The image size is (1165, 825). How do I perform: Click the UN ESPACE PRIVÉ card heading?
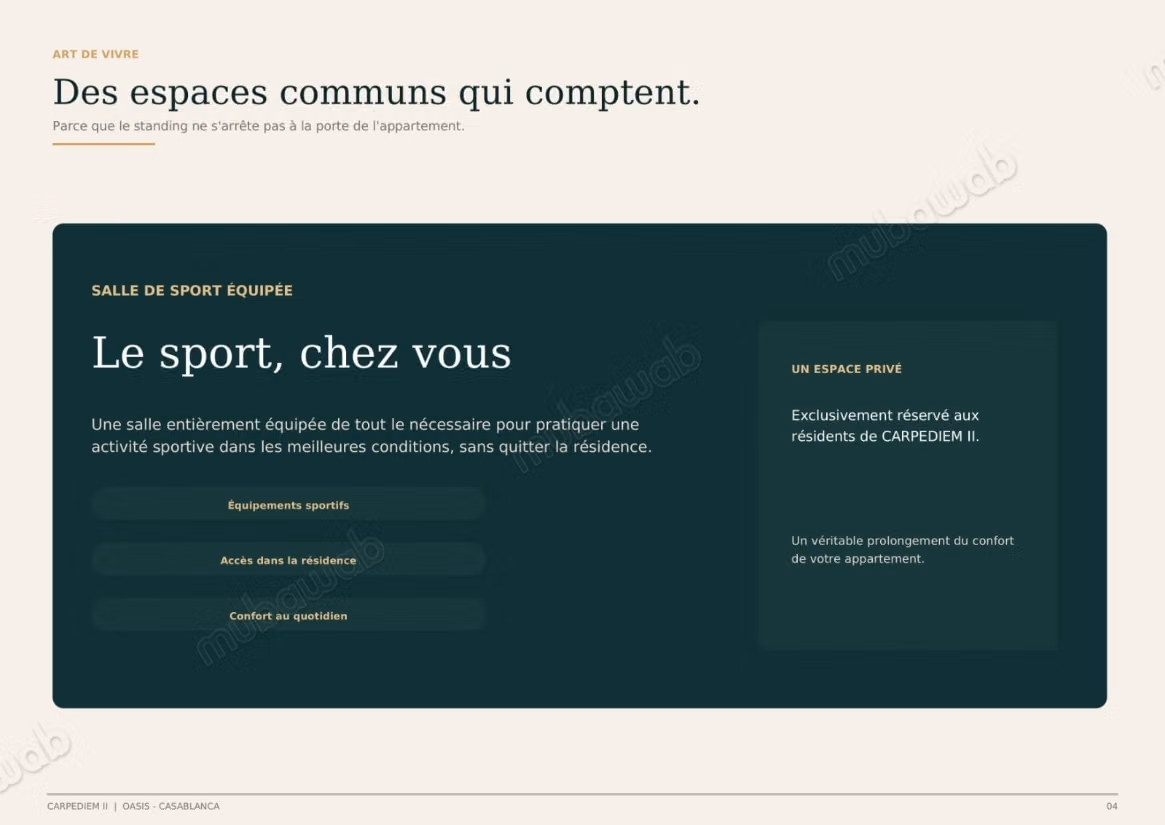[x=846, y=369]
